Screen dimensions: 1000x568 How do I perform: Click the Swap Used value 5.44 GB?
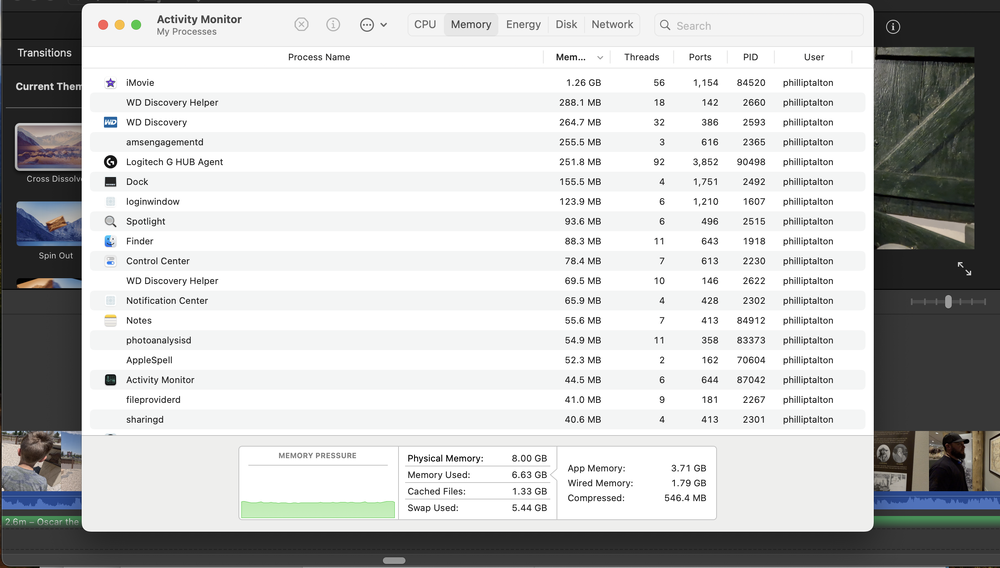pos(529,508)
